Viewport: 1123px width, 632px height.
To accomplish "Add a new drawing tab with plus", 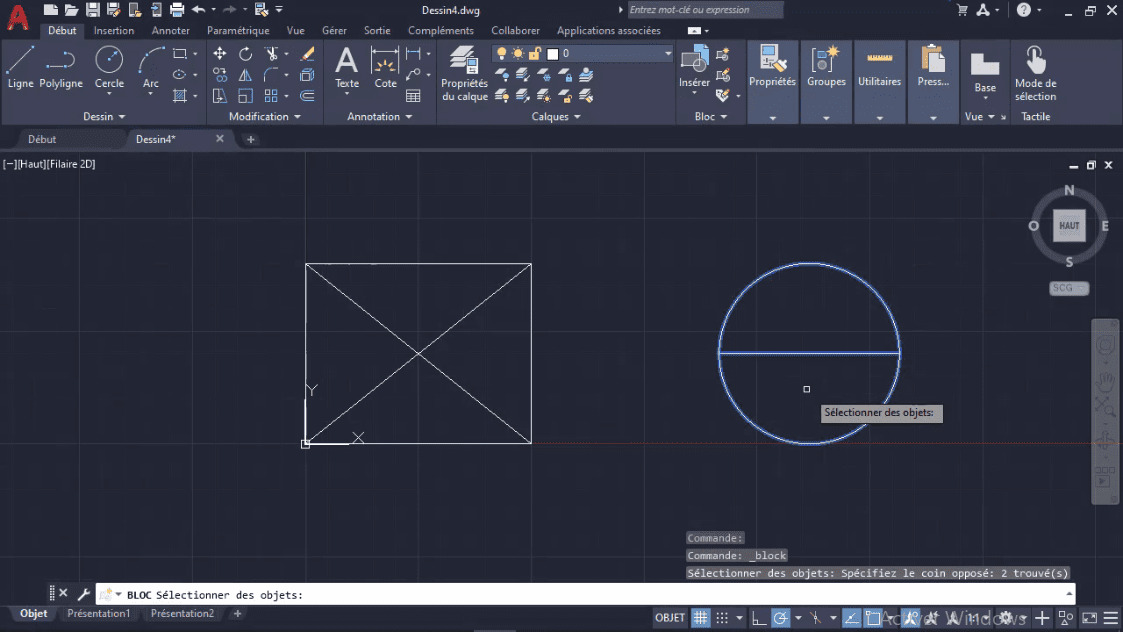I will coord(251,140).
